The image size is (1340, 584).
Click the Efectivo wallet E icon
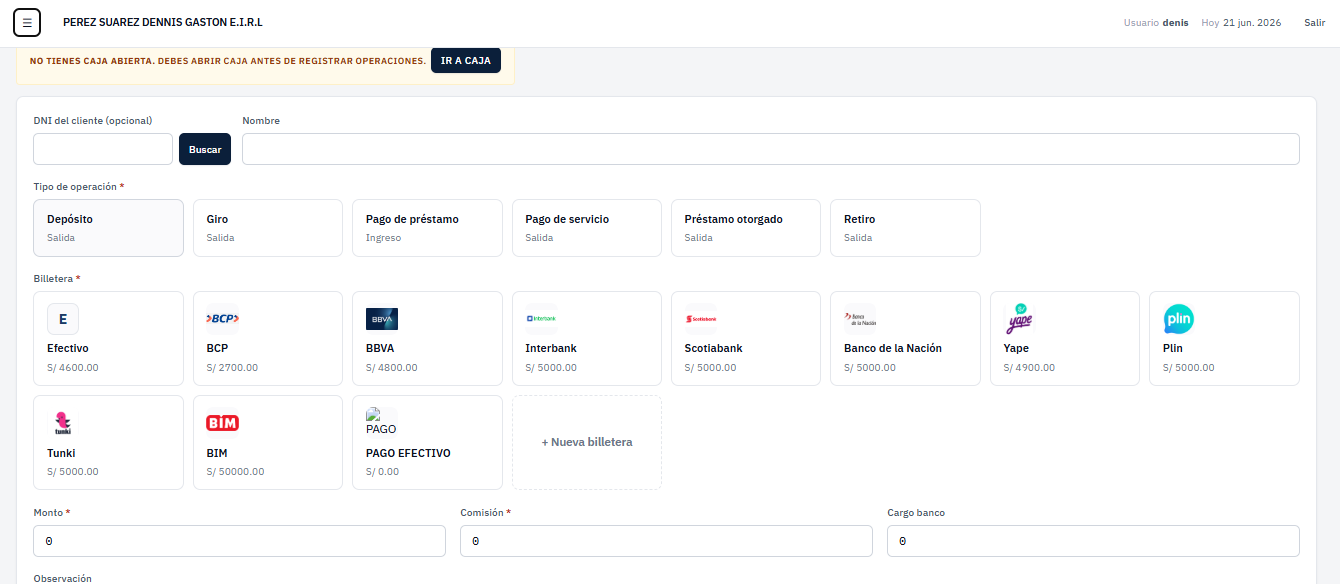tap(63, 319)
